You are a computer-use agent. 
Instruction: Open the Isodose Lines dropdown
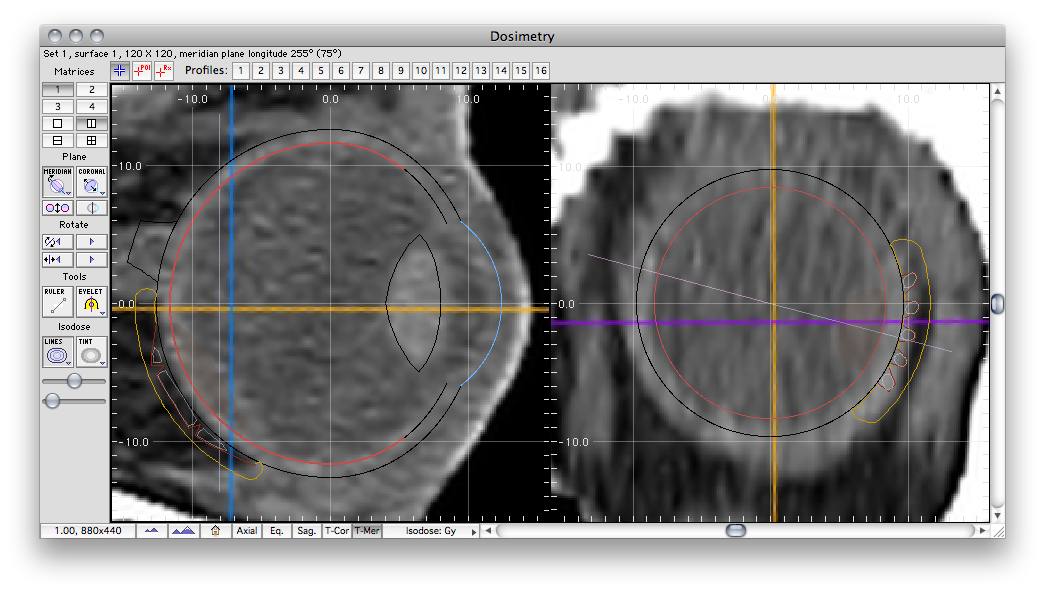[x=57, y=352]
